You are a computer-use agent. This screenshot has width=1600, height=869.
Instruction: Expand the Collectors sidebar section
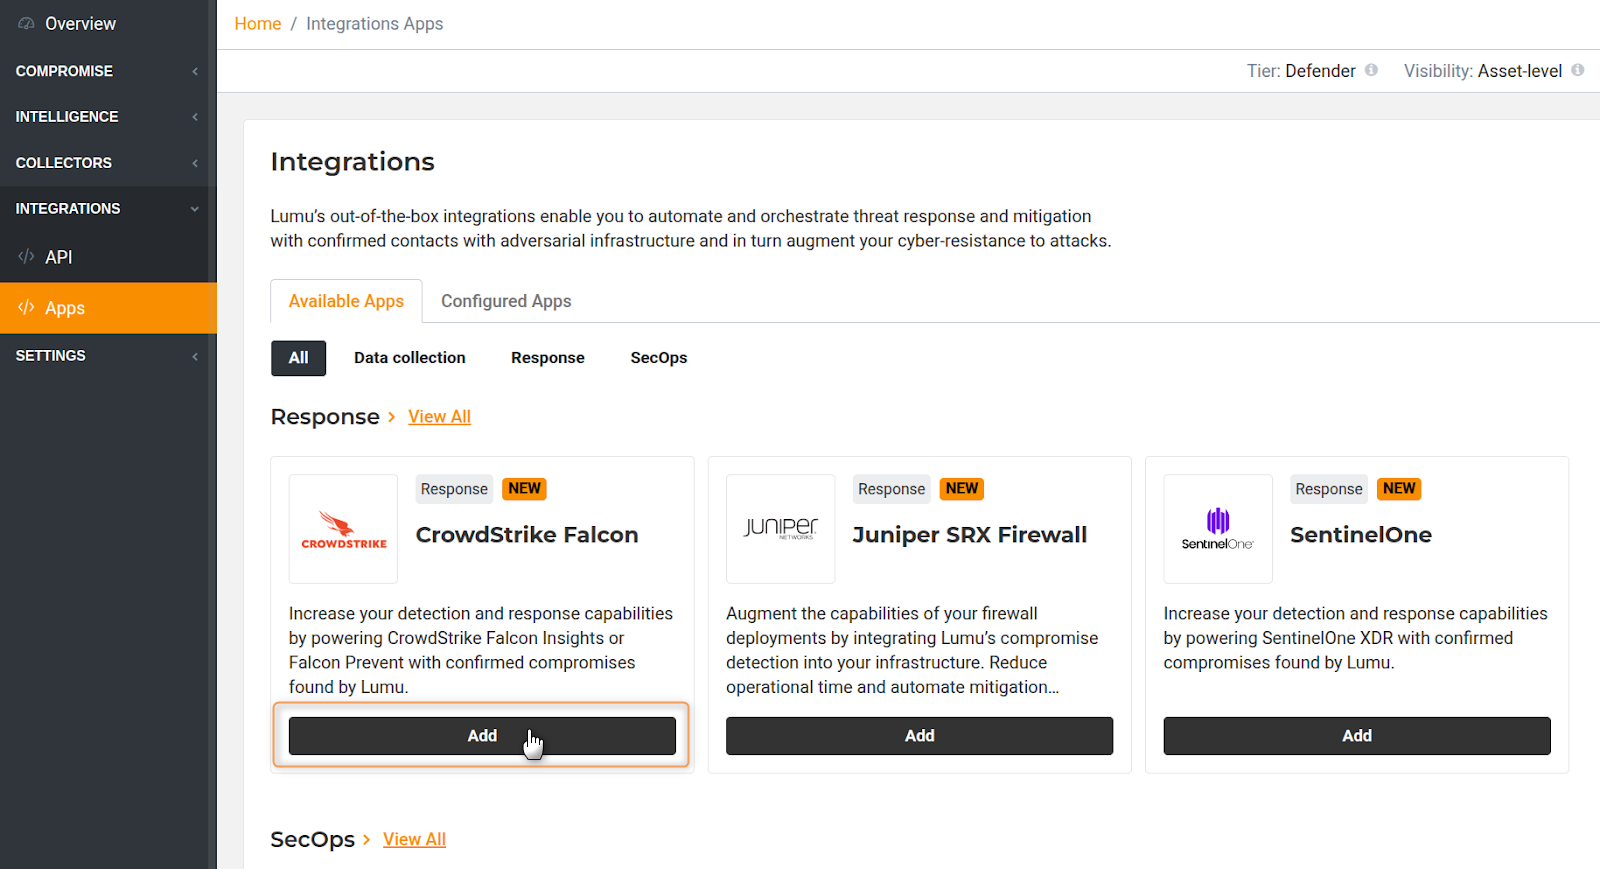[107, 163]
